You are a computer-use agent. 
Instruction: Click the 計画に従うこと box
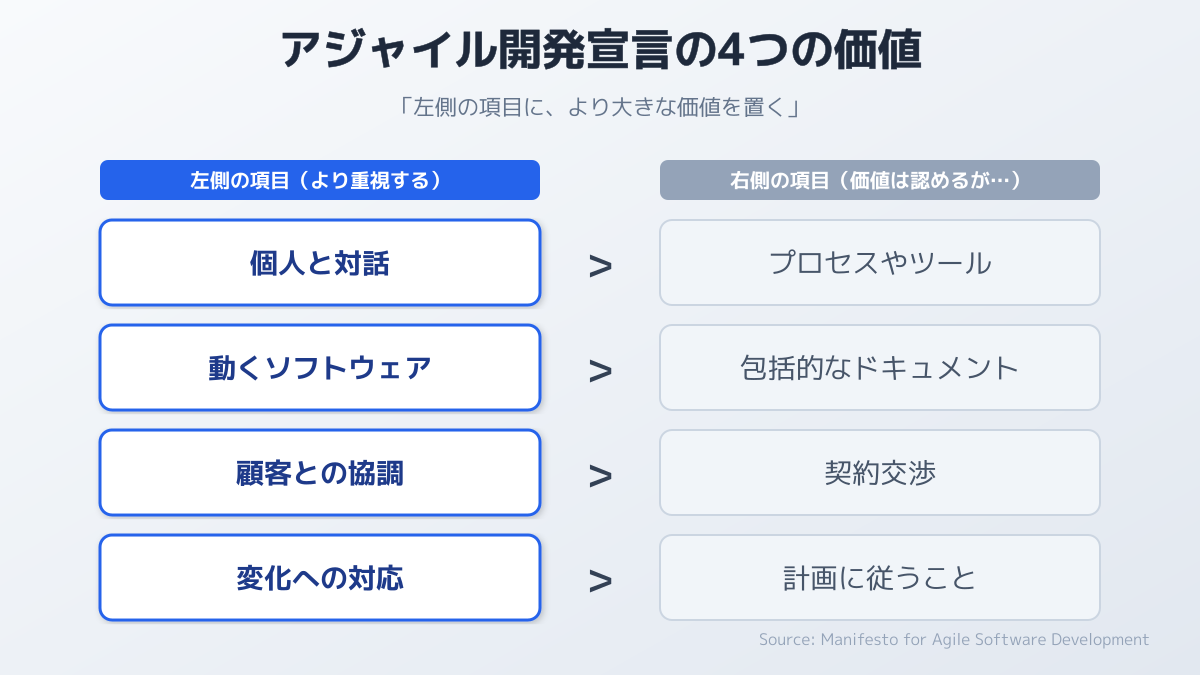click(880, 578)
